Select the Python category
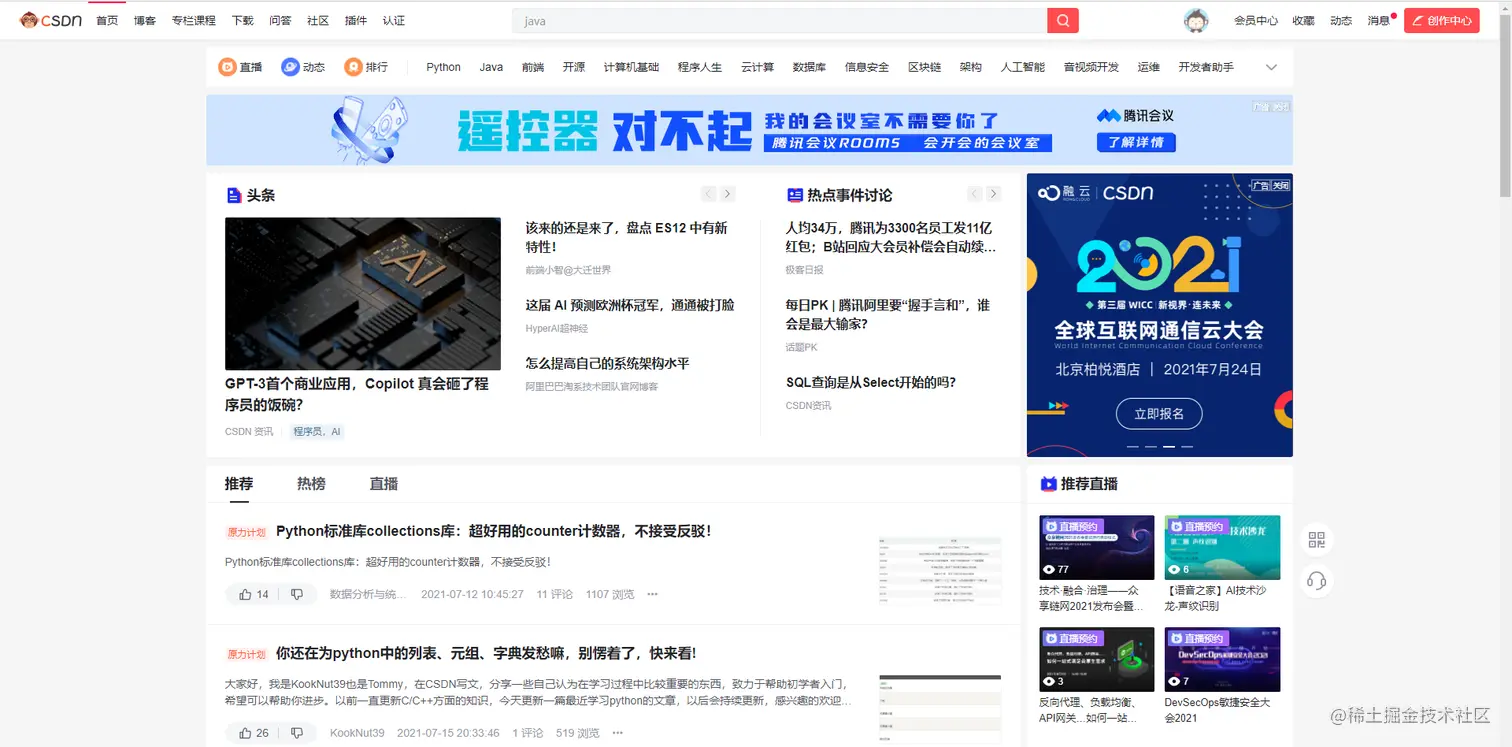 [x=443, y=67]
